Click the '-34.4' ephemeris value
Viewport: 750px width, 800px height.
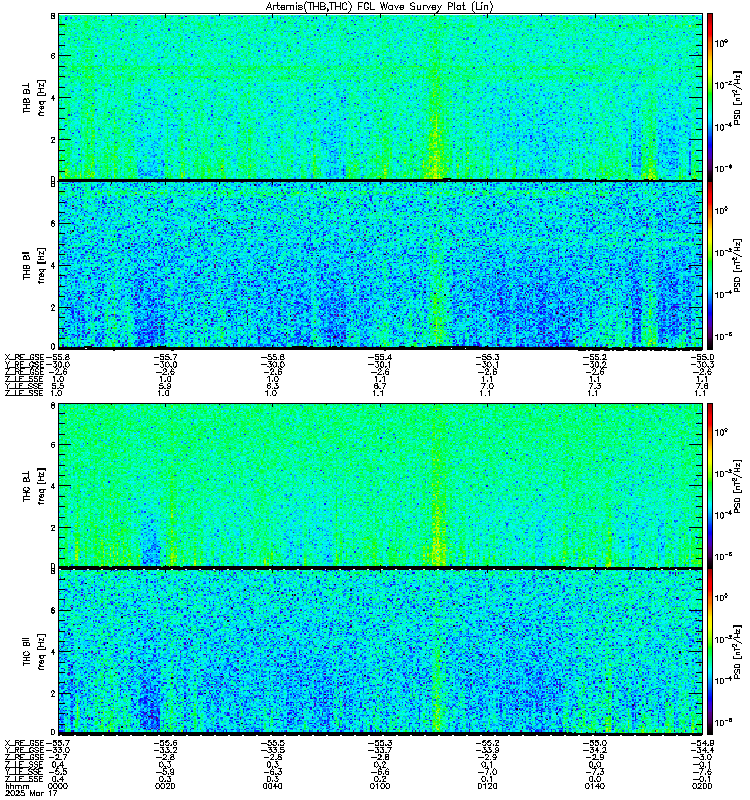tap(702, 750)
